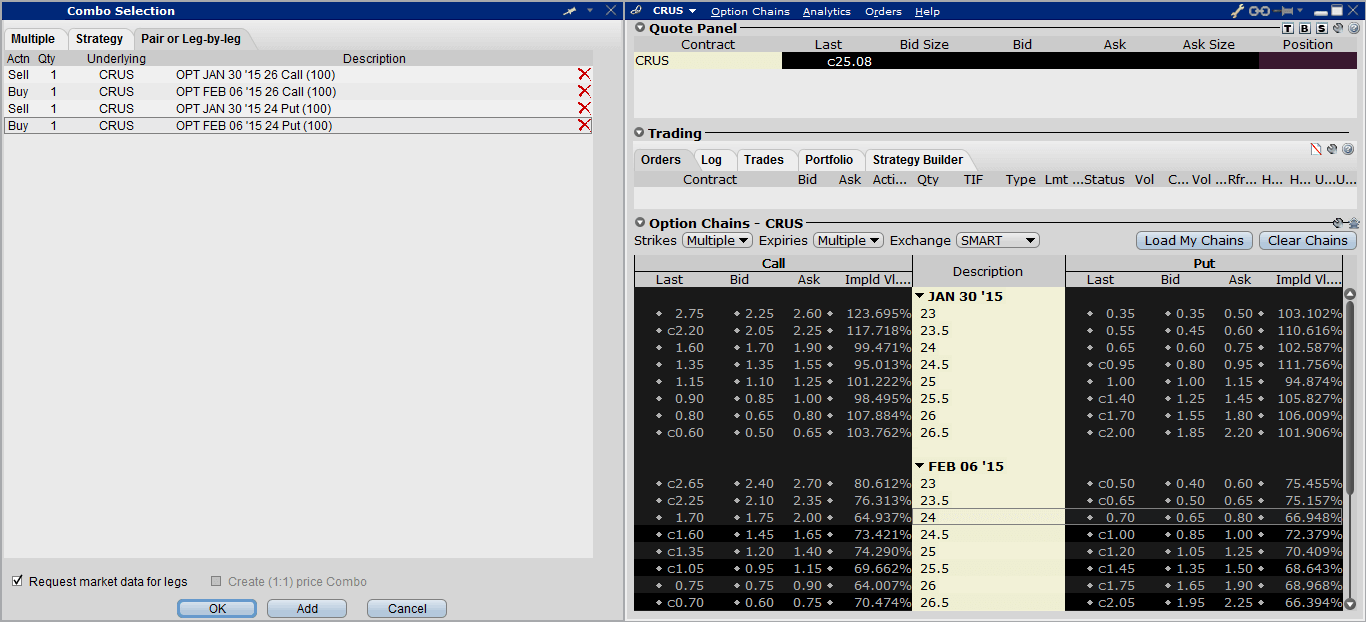
Task: Click the B button in Quote Panel header
Action: pos(1305,28)
